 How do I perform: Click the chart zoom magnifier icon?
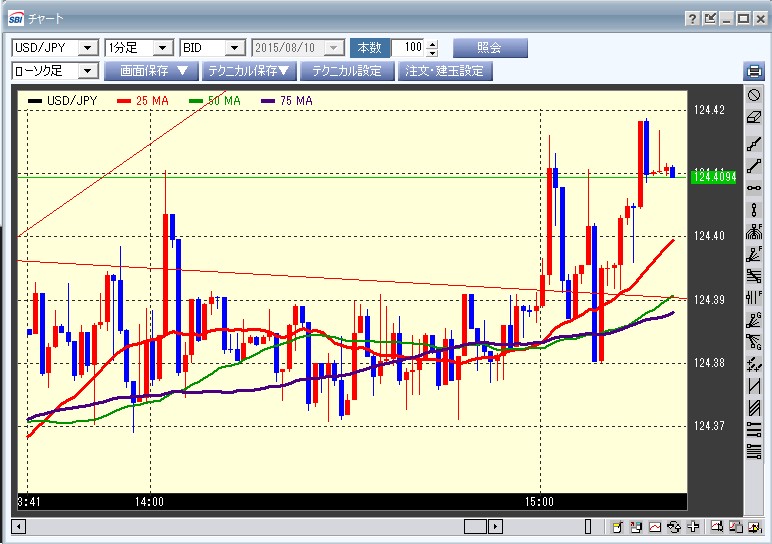[717, 527]
